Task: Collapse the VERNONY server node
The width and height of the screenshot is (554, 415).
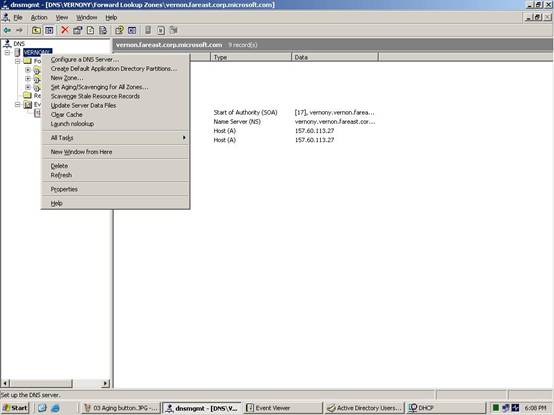Action: [7, 53]
